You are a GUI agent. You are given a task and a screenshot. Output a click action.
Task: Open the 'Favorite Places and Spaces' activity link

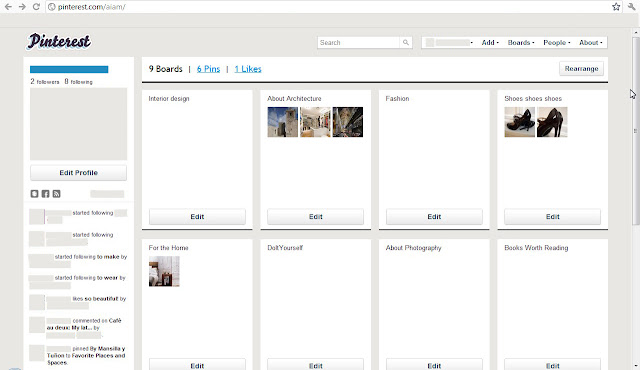point(86,359)
